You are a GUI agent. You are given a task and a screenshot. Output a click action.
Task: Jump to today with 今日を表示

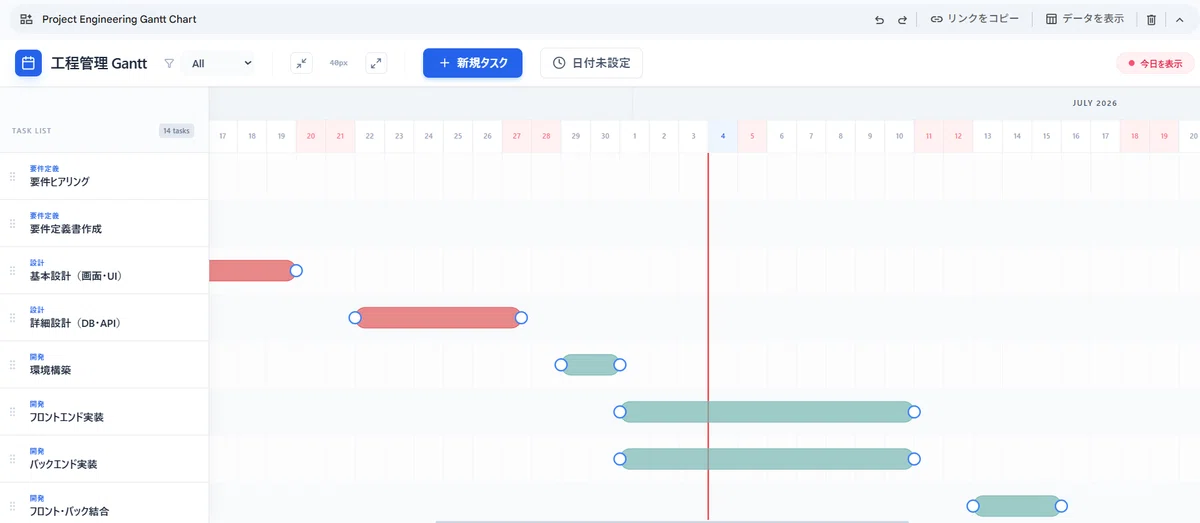pyautogui.click(x=1155, y=63)
